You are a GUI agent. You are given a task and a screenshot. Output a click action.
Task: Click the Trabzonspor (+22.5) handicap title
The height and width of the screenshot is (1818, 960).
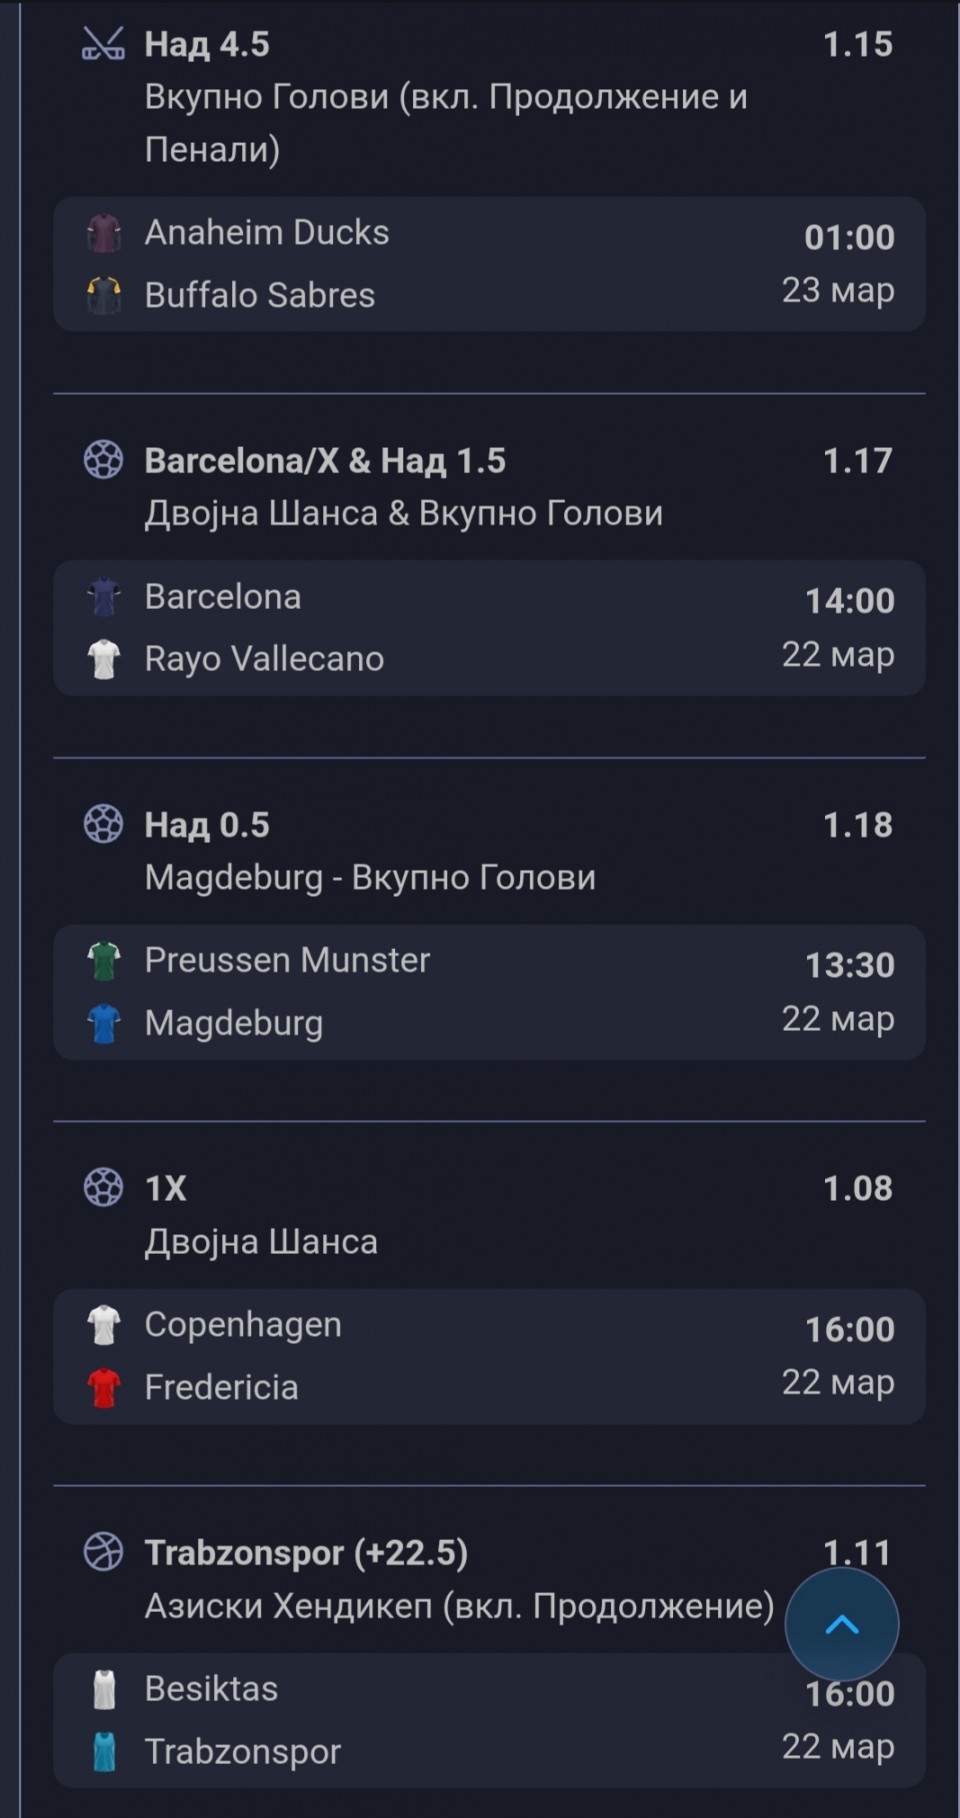coord(306,1552)
